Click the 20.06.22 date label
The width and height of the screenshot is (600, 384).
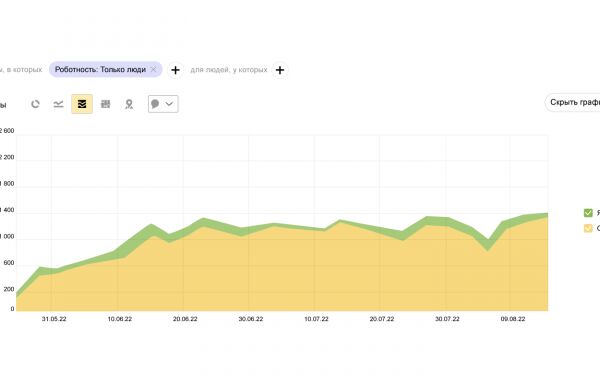185,319
